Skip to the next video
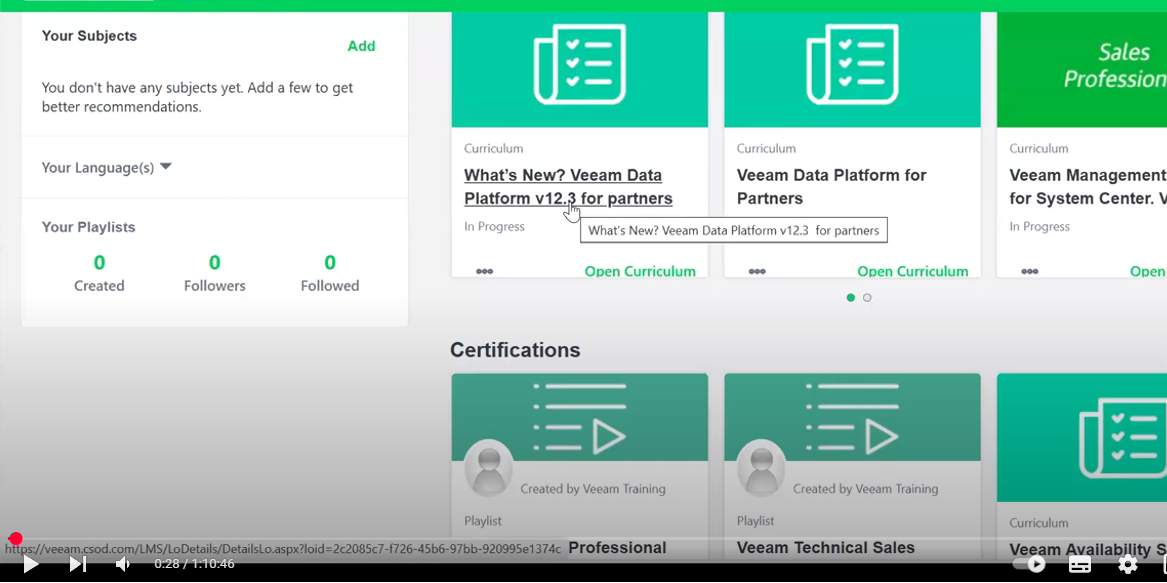The width and height of the screenshot is (1167, 583). 77,564
